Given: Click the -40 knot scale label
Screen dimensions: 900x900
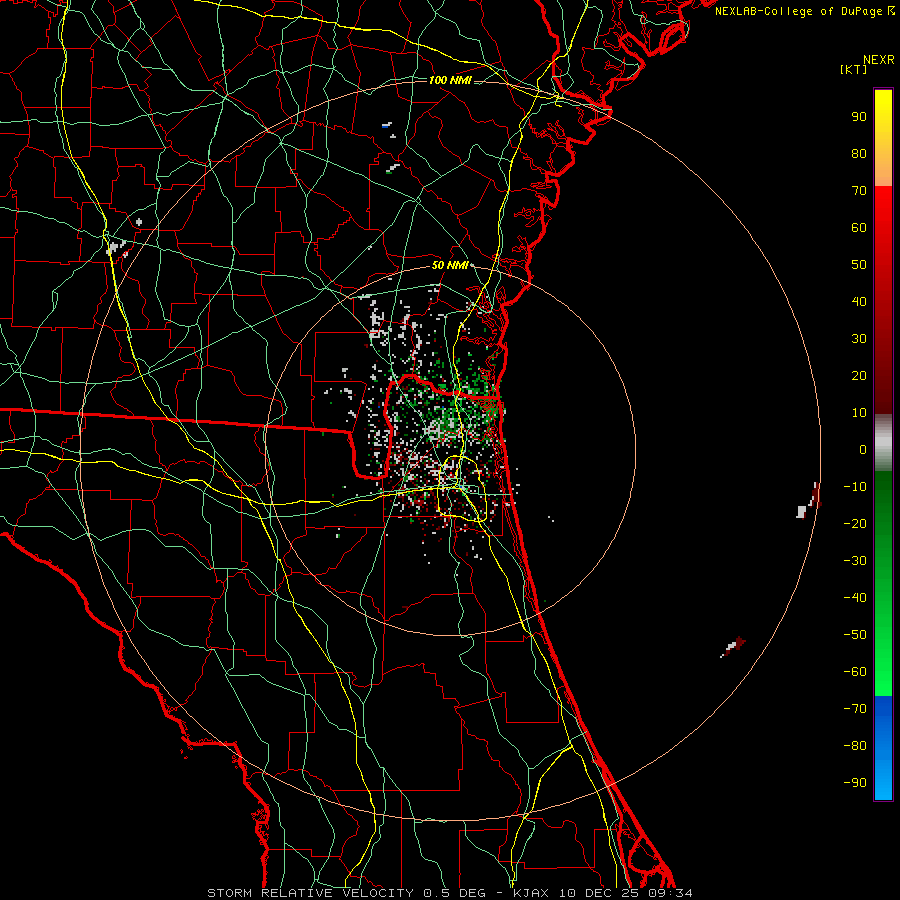Looking at the screenshot, I should click(855, 598).
